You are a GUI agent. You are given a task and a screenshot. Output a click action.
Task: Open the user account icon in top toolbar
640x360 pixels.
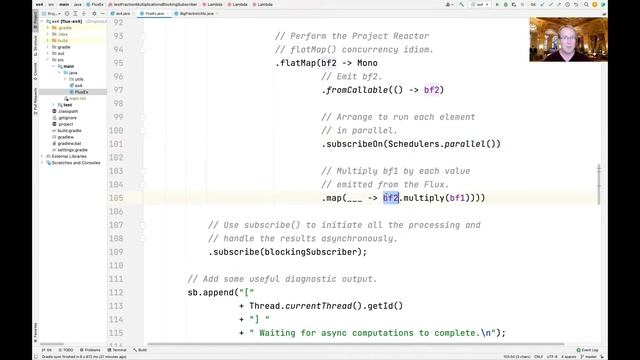click(449, 4)
